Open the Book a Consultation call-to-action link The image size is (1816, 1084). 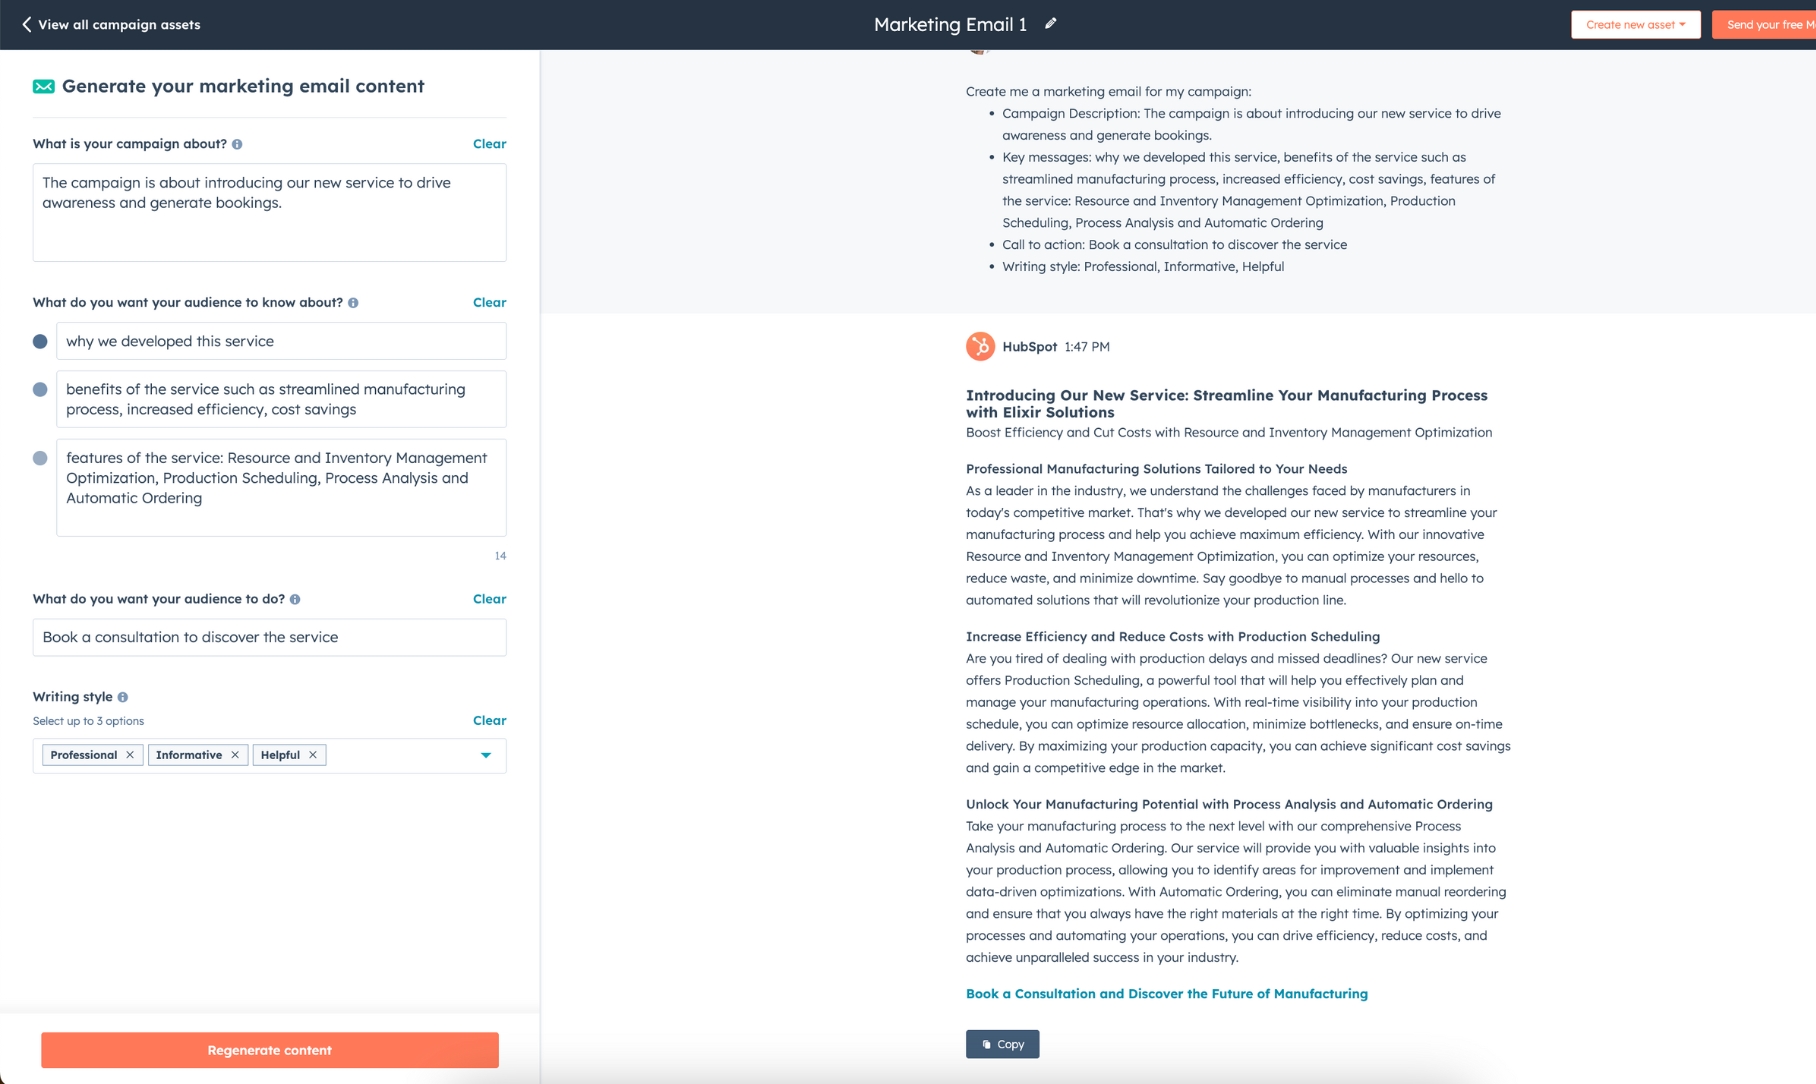point(1166,993)
